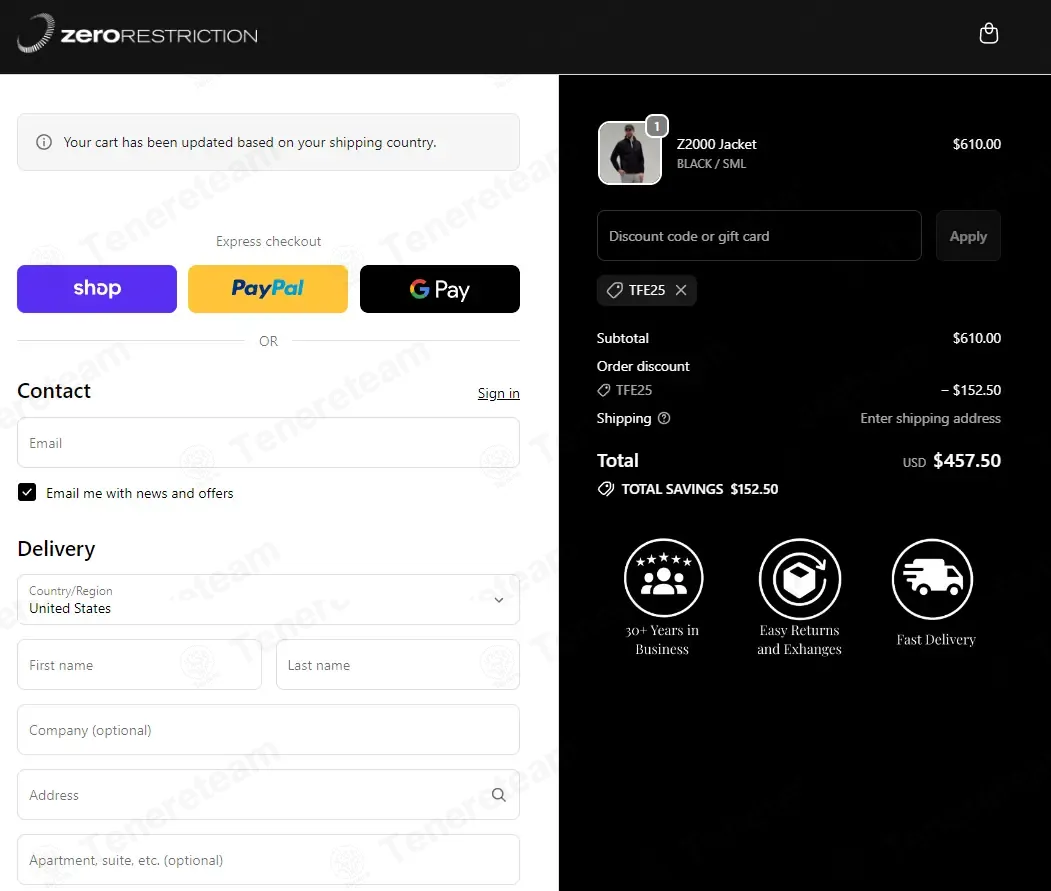Image resolution: width=1051 pixels, height=891 pixels.
Task: Uncheck Email me with news and offers
Action: coord(27,493)
